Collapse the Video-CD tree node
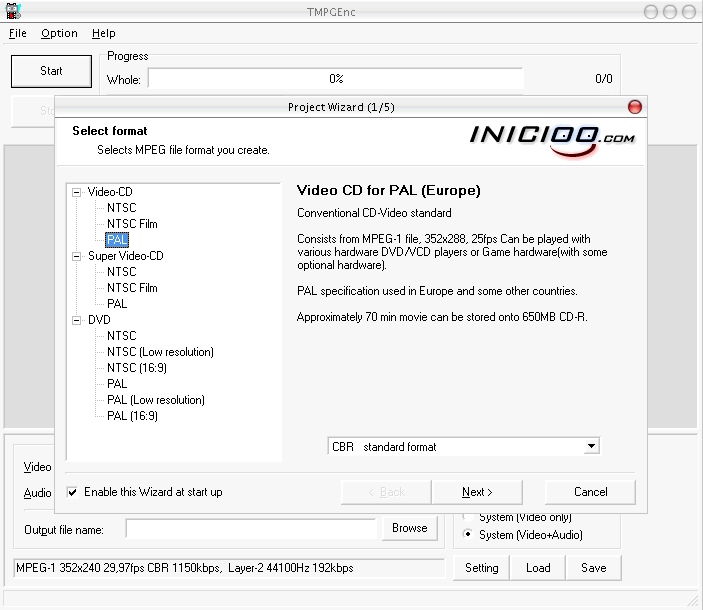703x610 pixels. (x=77, y=192)
